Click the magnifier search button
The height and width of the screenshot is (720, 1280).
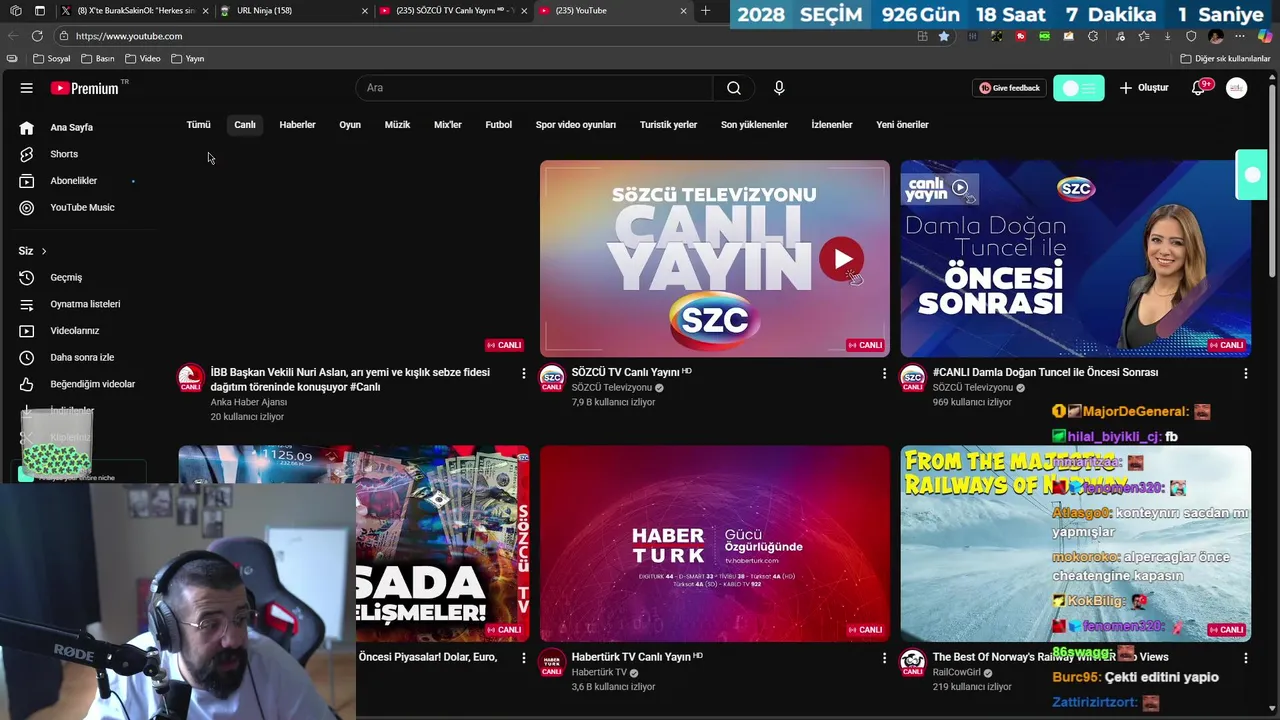click(x=734, y=88)
